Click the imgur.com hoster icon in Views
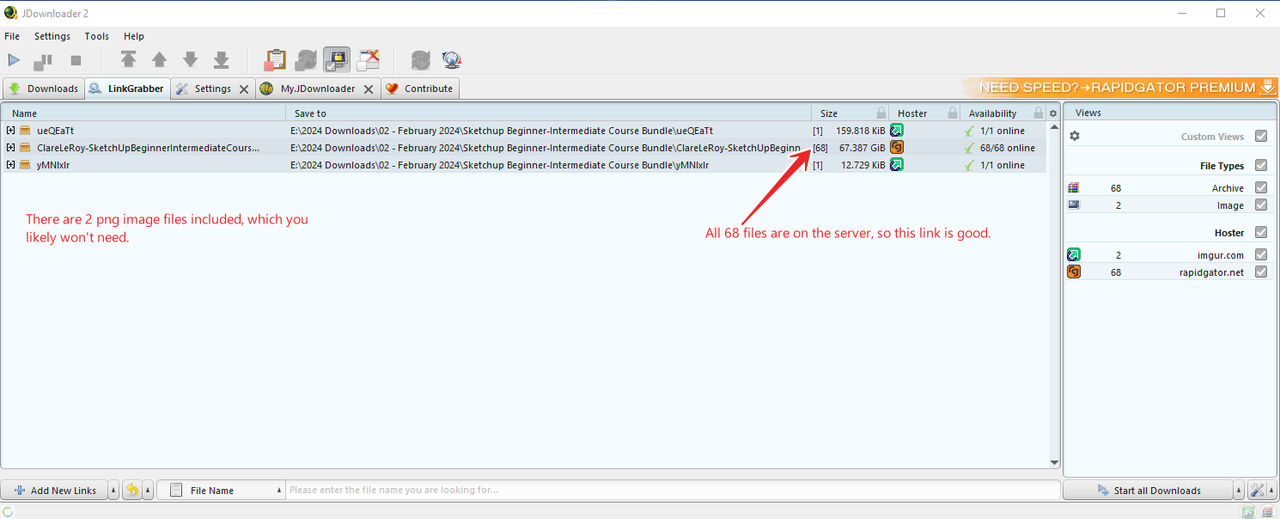 tap(1074, 255)
